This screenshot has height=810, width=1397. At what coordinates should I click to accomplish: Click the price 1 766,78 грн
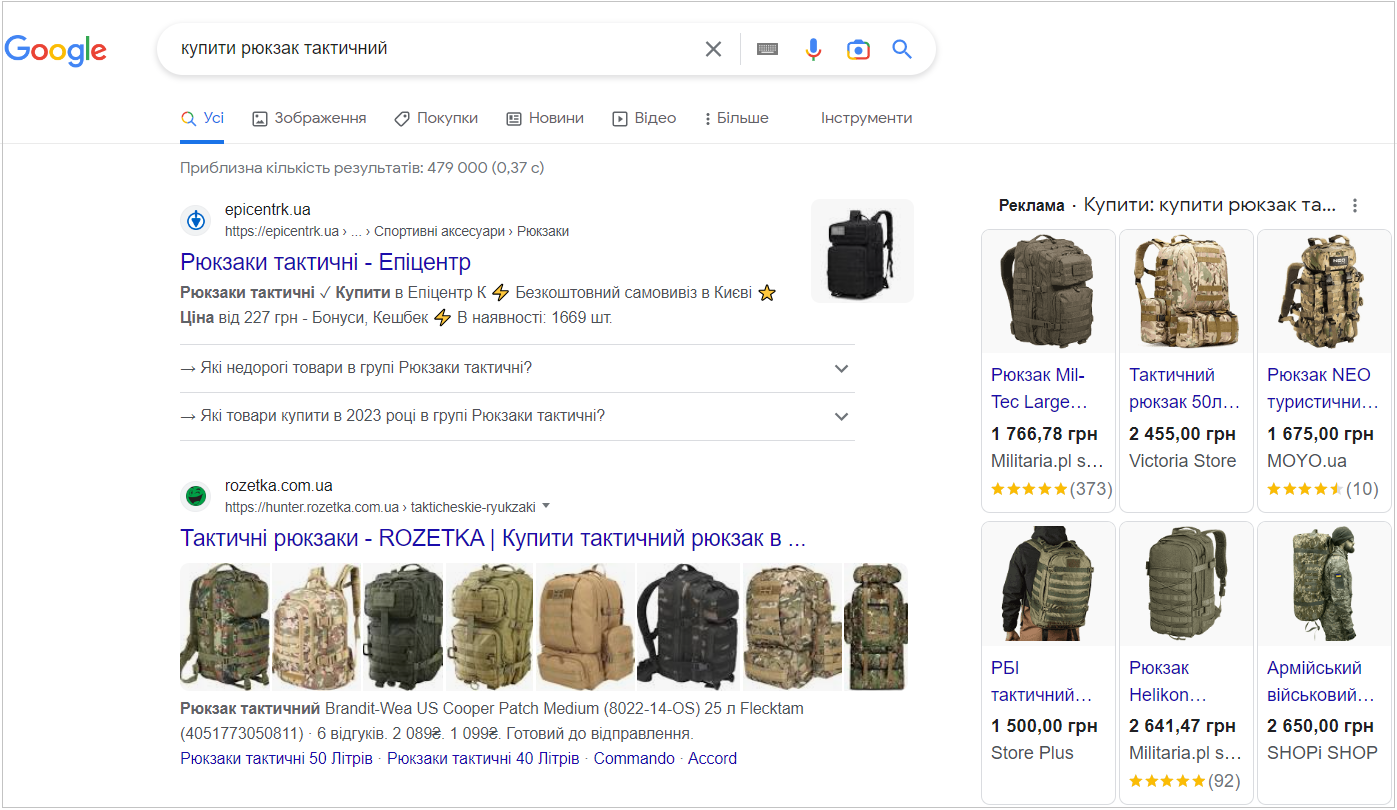(x=1044, y=434)
